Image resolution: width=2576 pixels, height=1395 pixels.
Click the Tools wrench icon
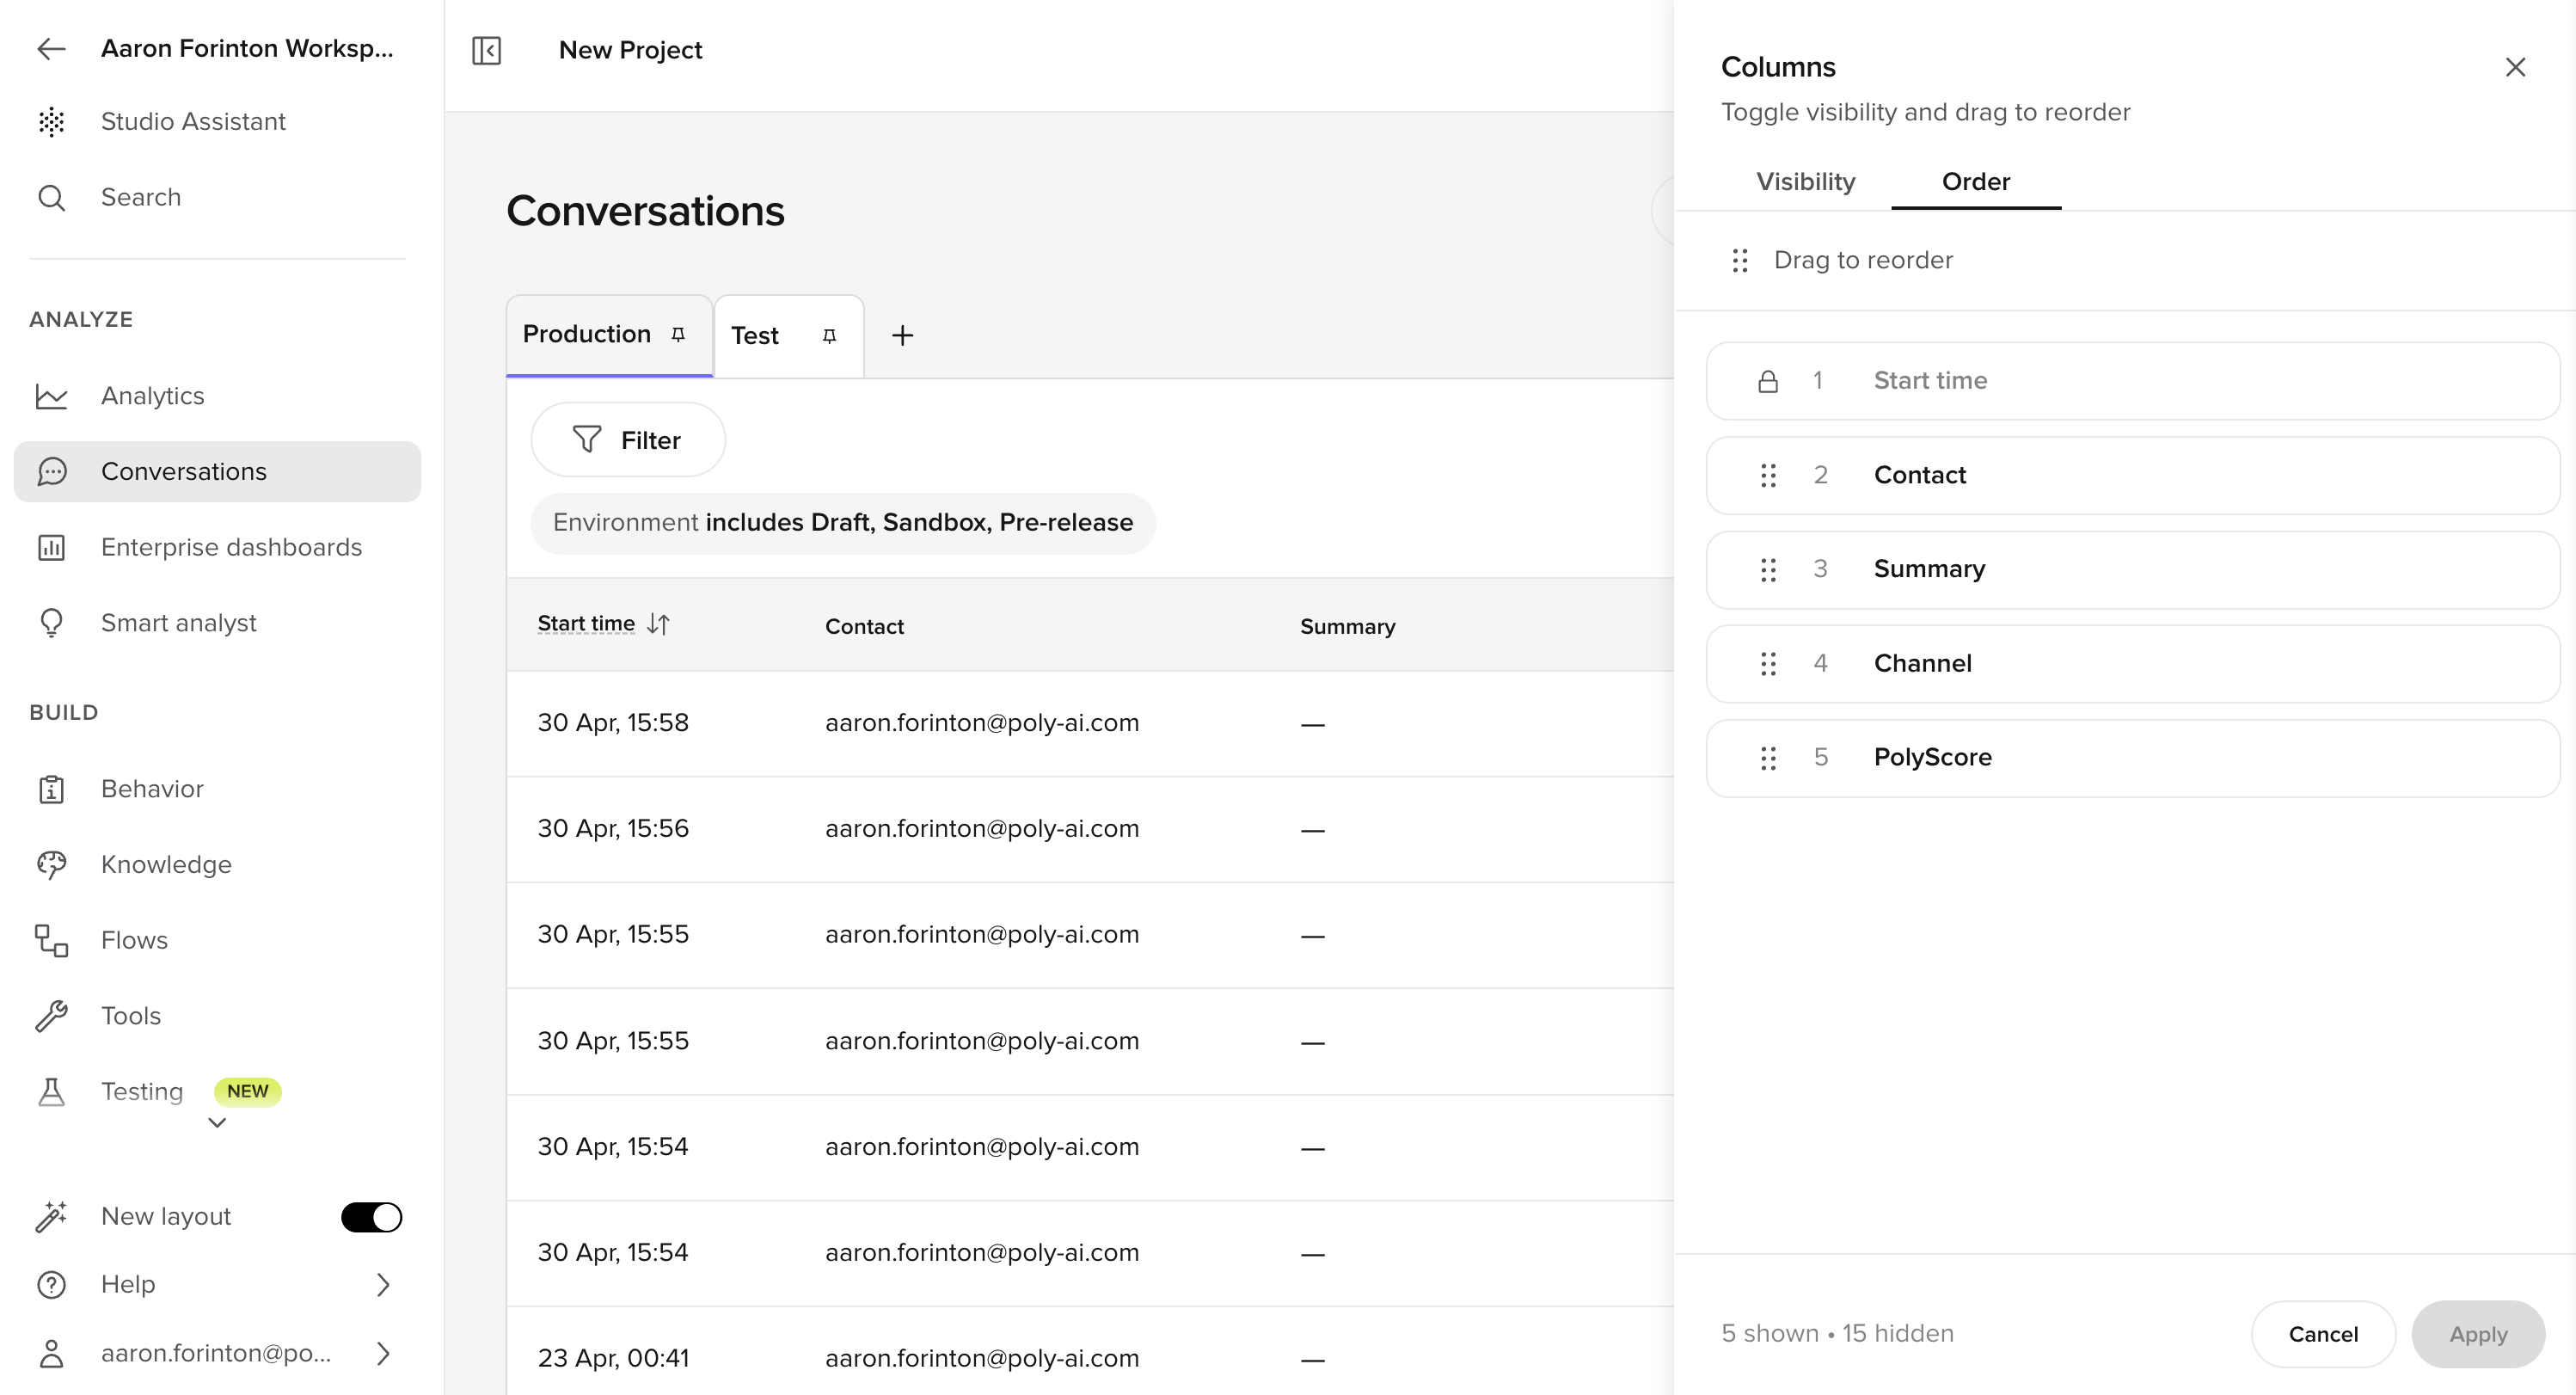point(51,1016)
